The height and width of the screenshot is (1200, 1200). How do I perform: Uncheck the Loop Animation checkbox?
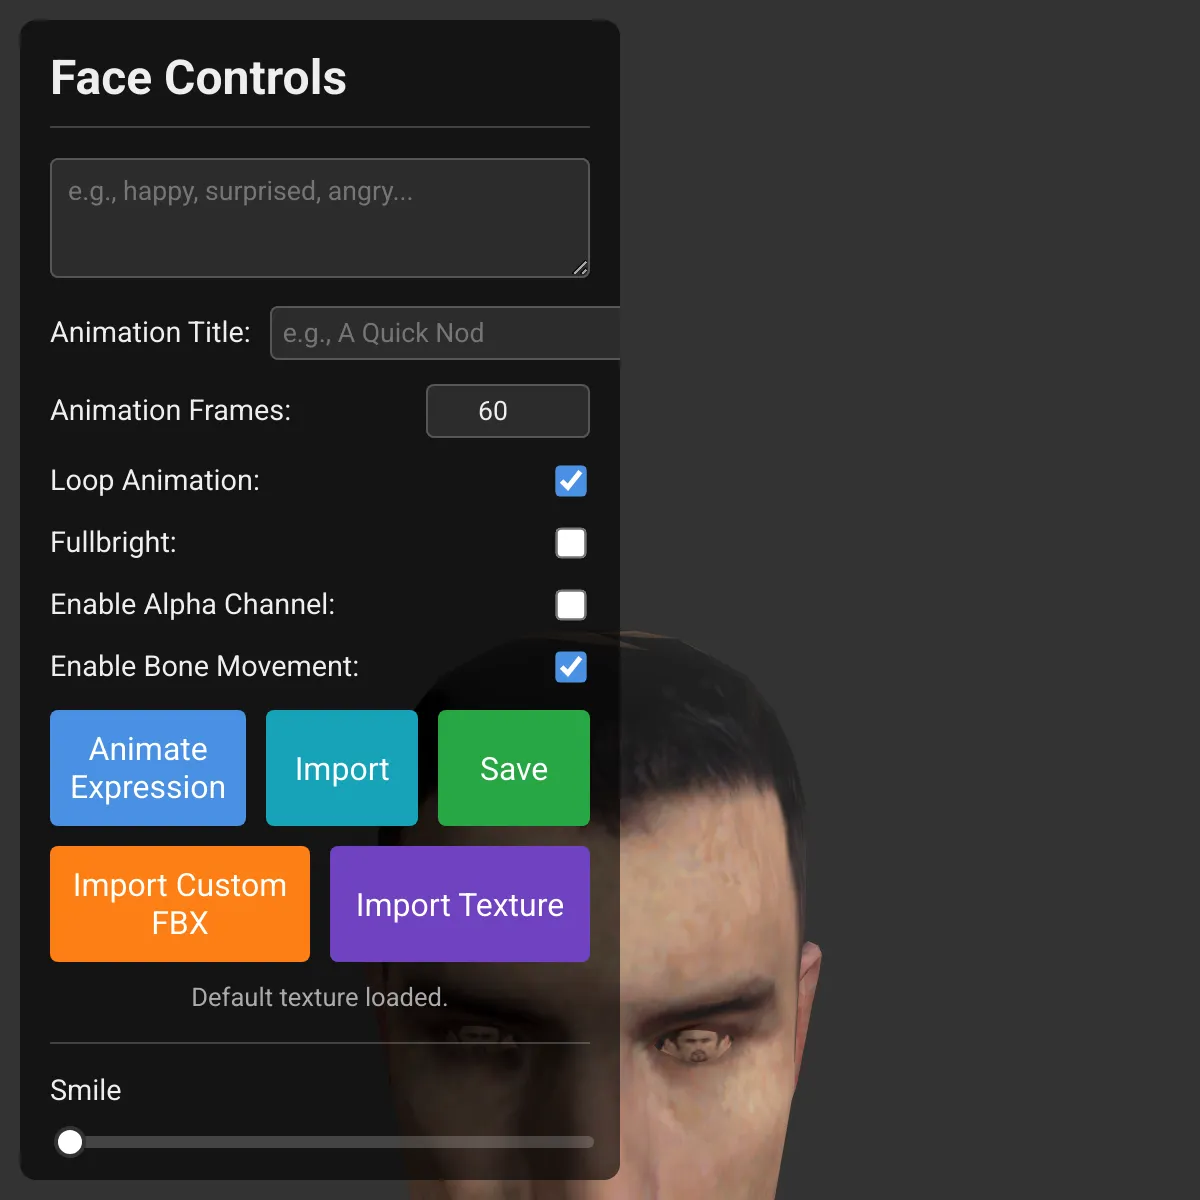pyautogui.click(x=571, y=481)
